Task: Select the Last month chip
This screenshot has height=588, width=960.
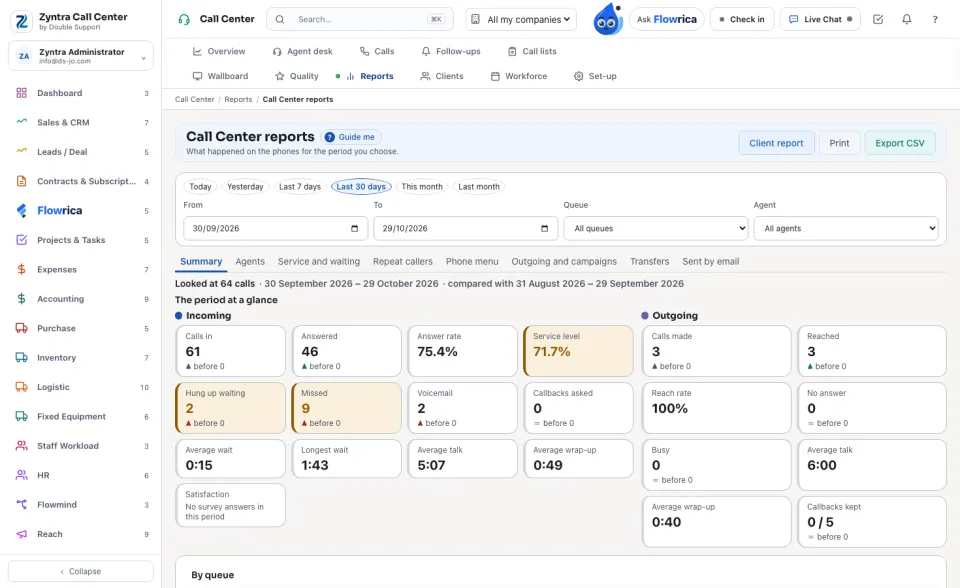Action: (x=479, y=187)
